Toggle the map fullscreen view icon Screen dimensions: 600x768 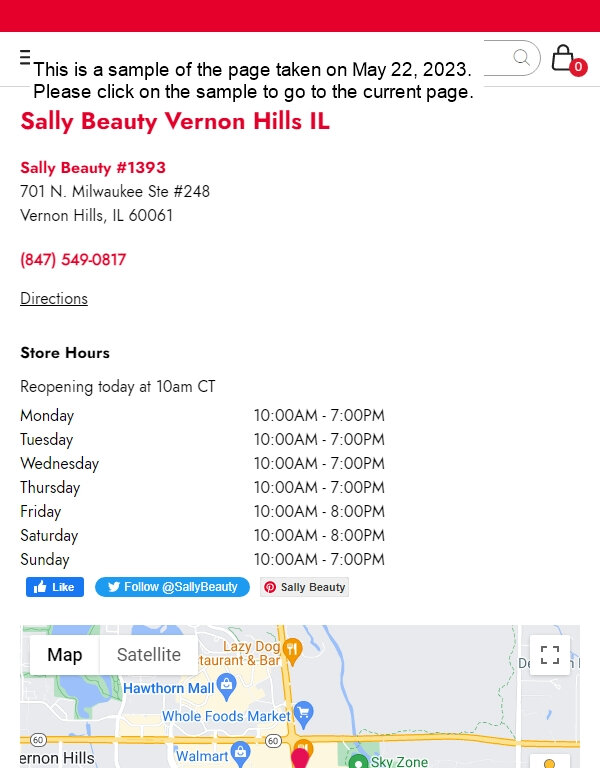click(x=550, y=655)
